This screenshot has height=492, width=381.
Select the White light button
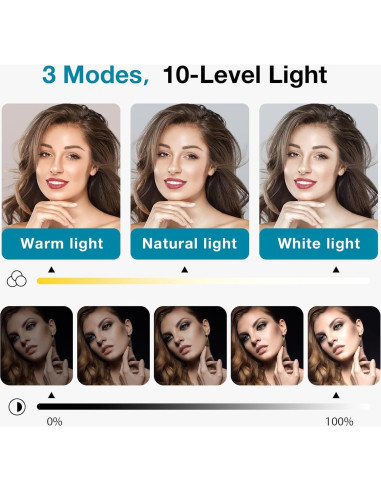pos(319,244)
